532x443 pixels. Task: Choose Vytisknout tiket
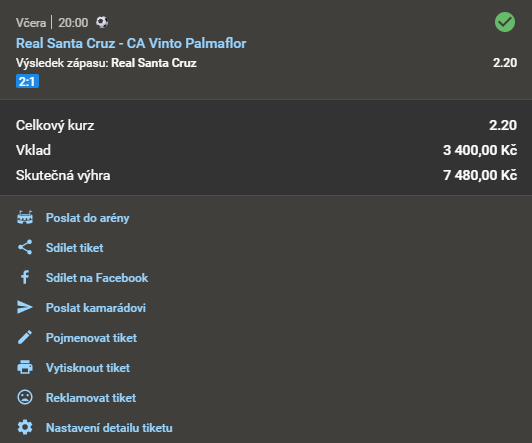[88, 368]
